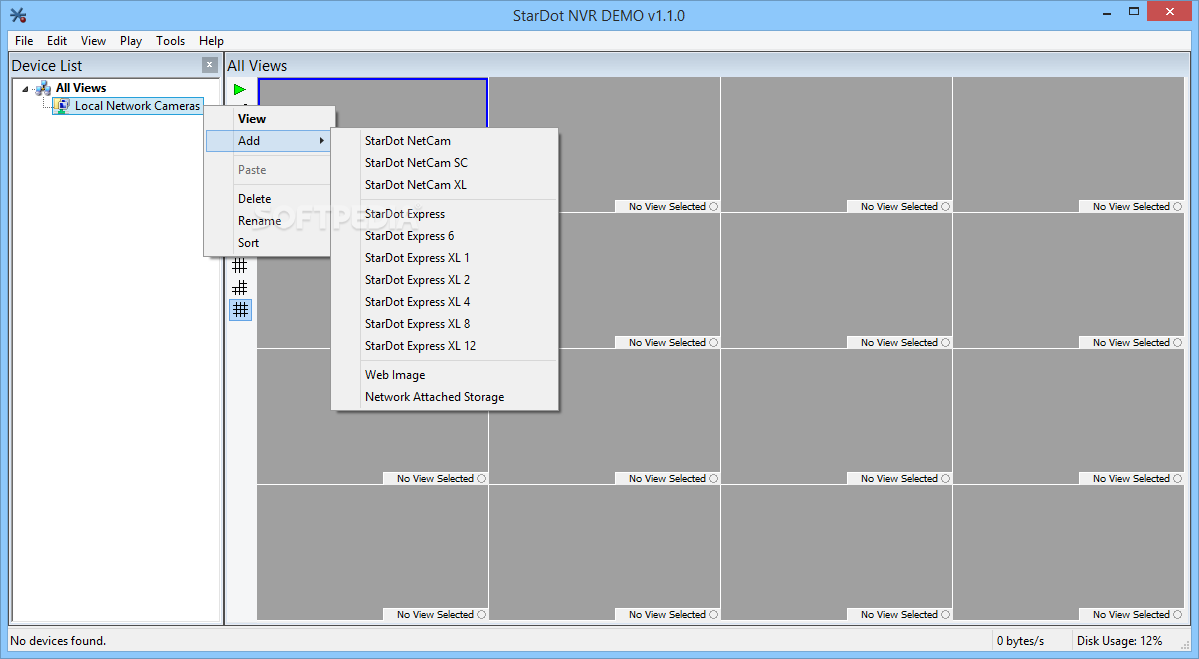Add a StarDot Express XL 12 device
The image size is (1199, 659).
pyautogui.click(x=445, y=346)
